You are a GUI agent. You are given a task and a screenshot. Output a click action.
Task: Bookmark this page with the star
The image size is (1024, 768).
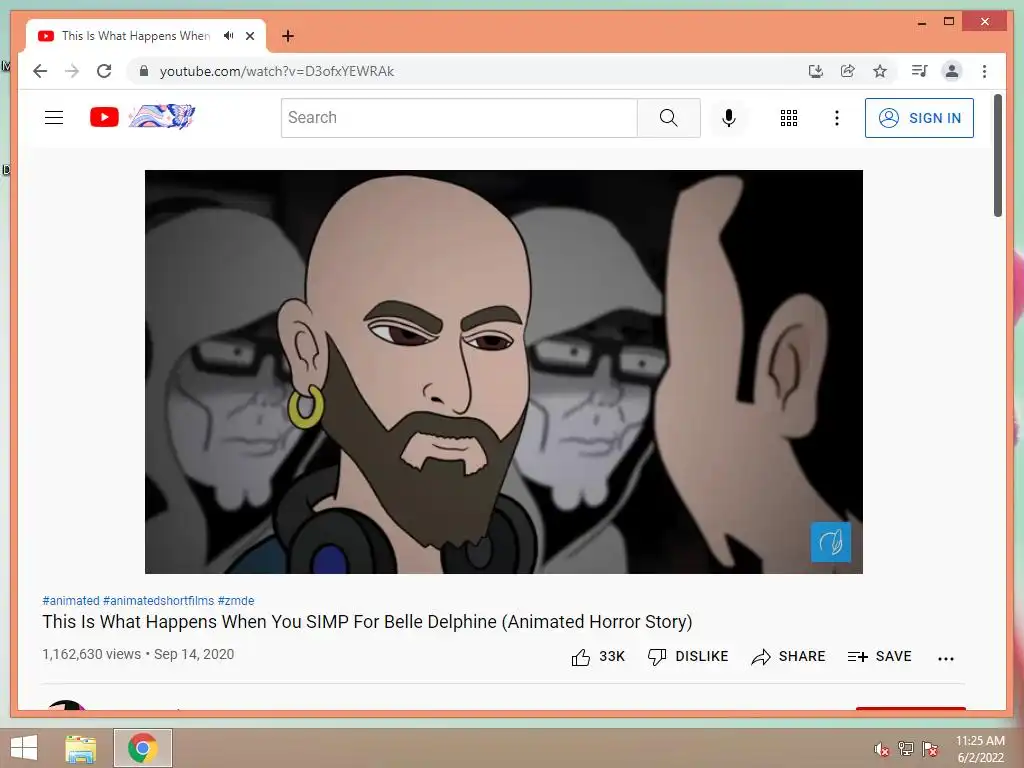click(880, 71)
